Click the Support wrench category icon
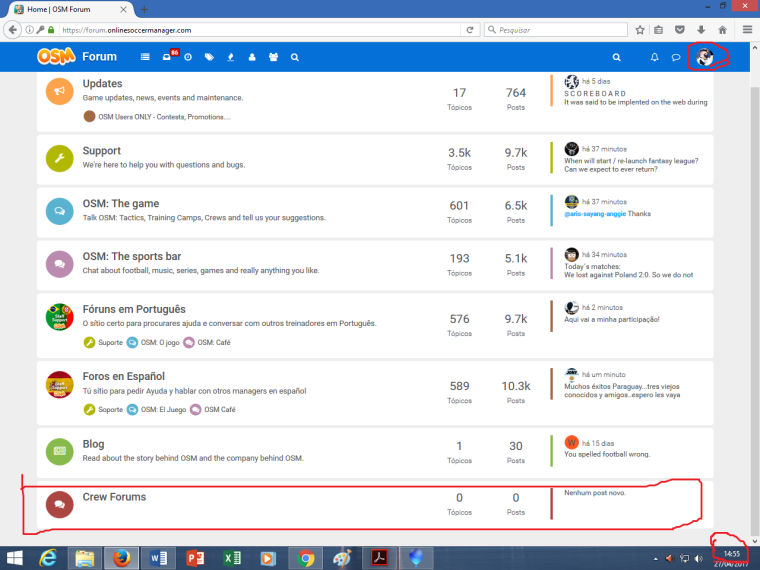760x570 pixels. click(x=60, y=158)
